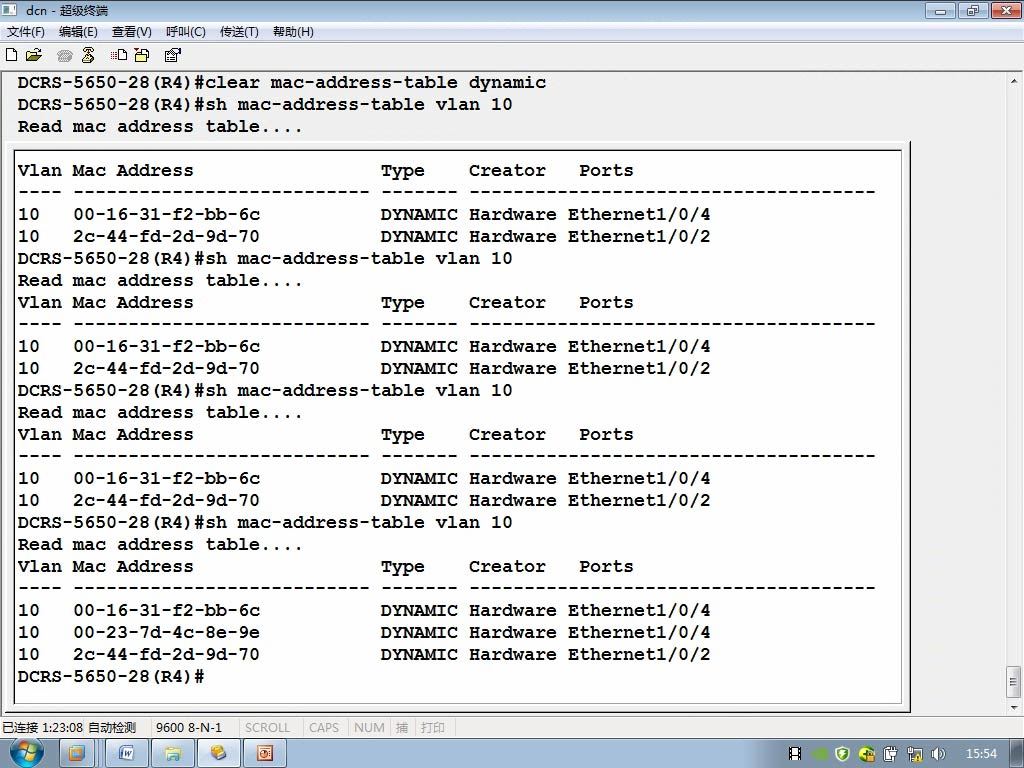Click the '打印' status bar indicator
This screenshot has height=768, width=1024.
pyautogui.click(x=433, y=728)
